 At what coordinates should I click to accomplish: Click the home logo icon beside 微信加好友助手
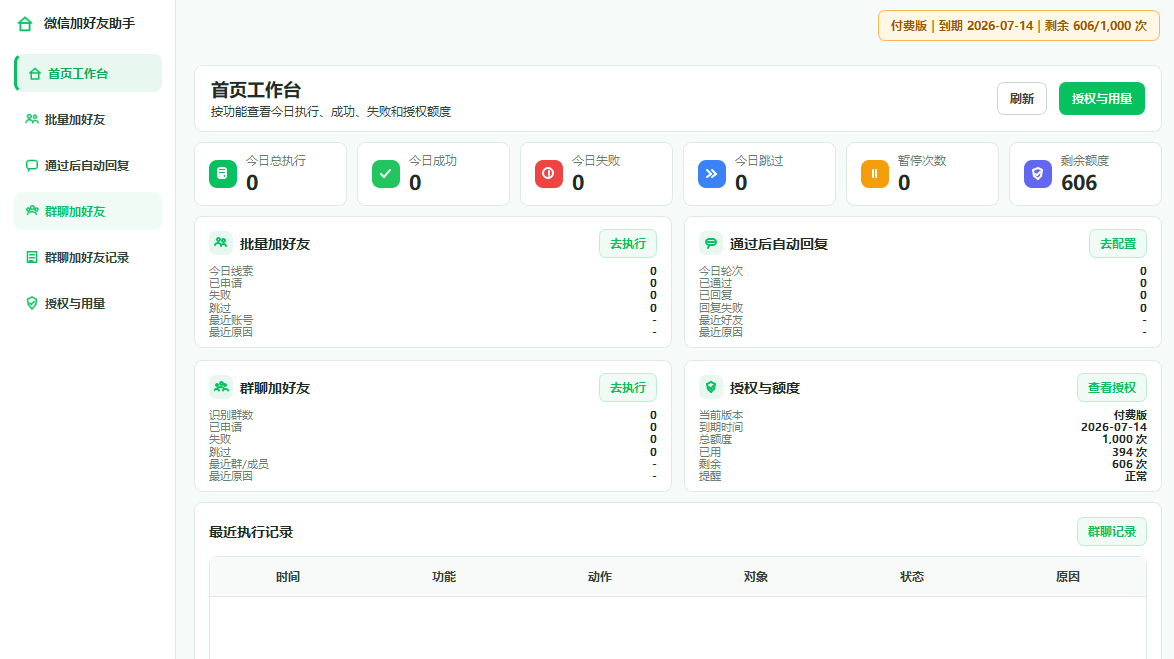(x=25, y=24)
